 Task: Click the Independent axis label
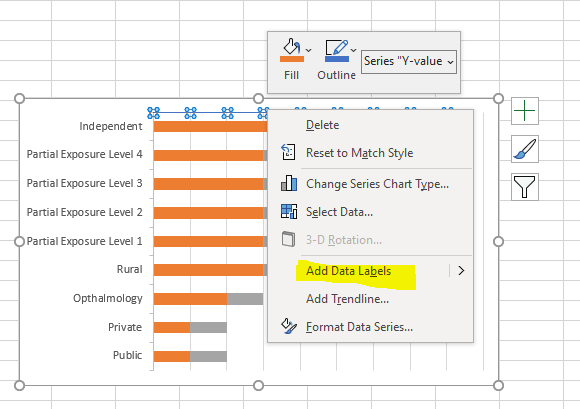pyautogui.click(x=111, y=126)
